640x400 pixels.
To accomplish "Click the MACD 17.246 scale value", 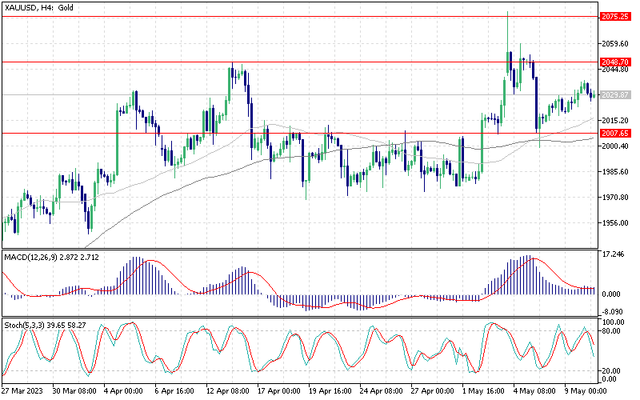I will pyautogui.click(x=614, y=257).
